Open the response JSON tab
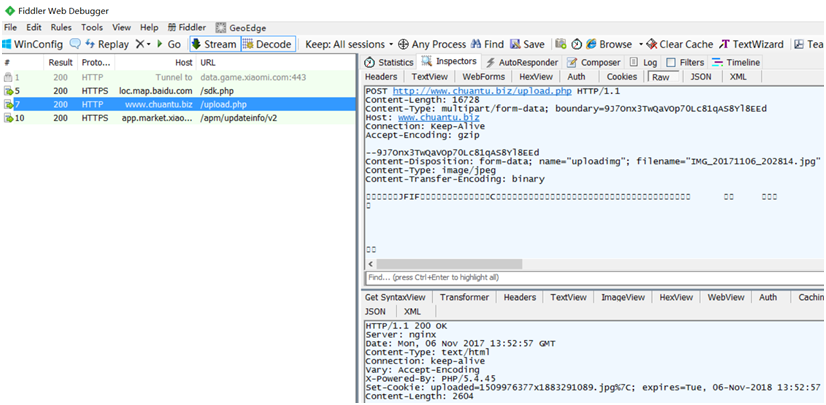The width and height of the screenshot is (826, 405). click(375, 311)
